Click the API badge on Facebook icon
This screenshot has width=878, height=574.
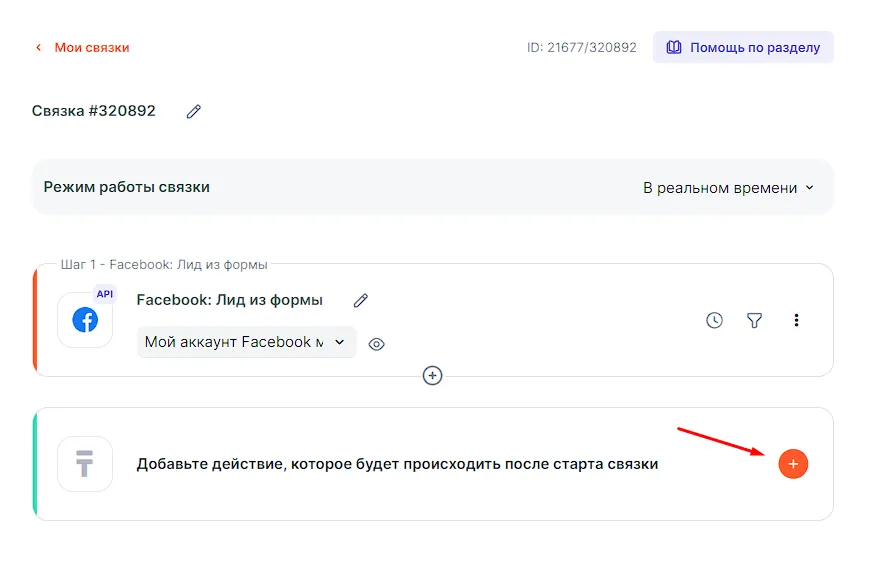click(105, 294)
